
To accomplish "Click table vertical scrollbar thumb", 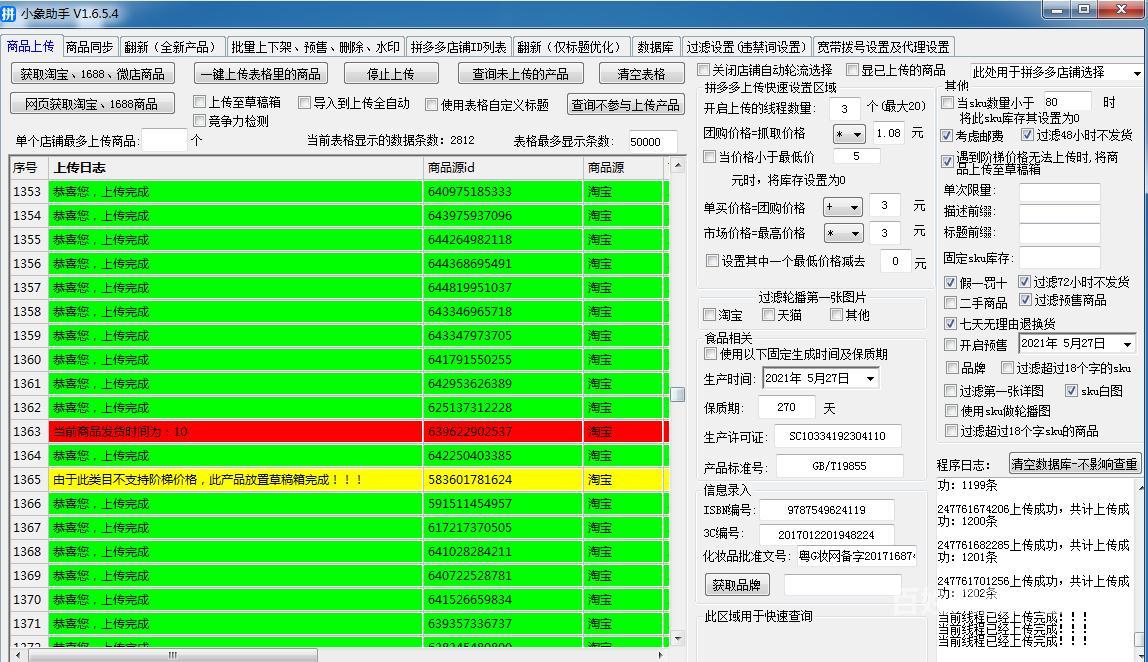I will click(x=678, y=394).
